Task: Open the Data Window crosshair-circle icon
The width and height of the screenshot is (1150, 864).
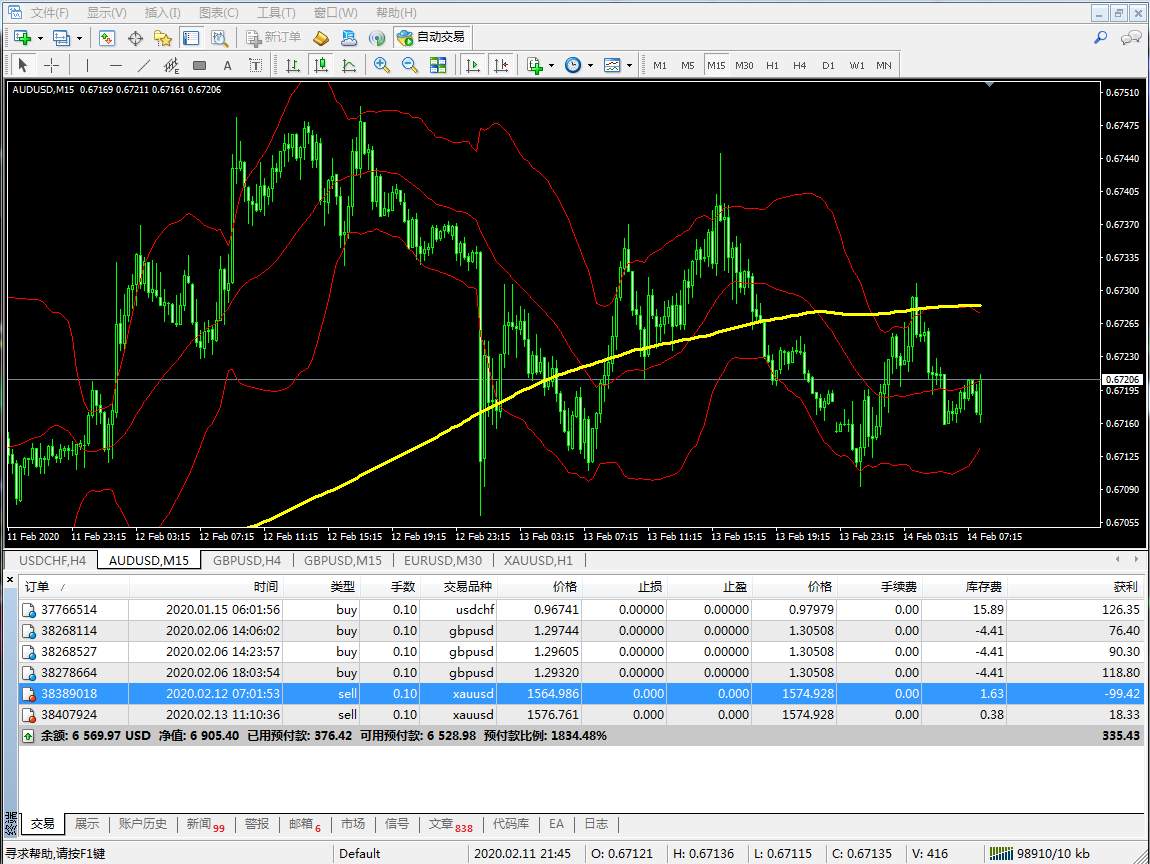Action: tap(135, 37)
